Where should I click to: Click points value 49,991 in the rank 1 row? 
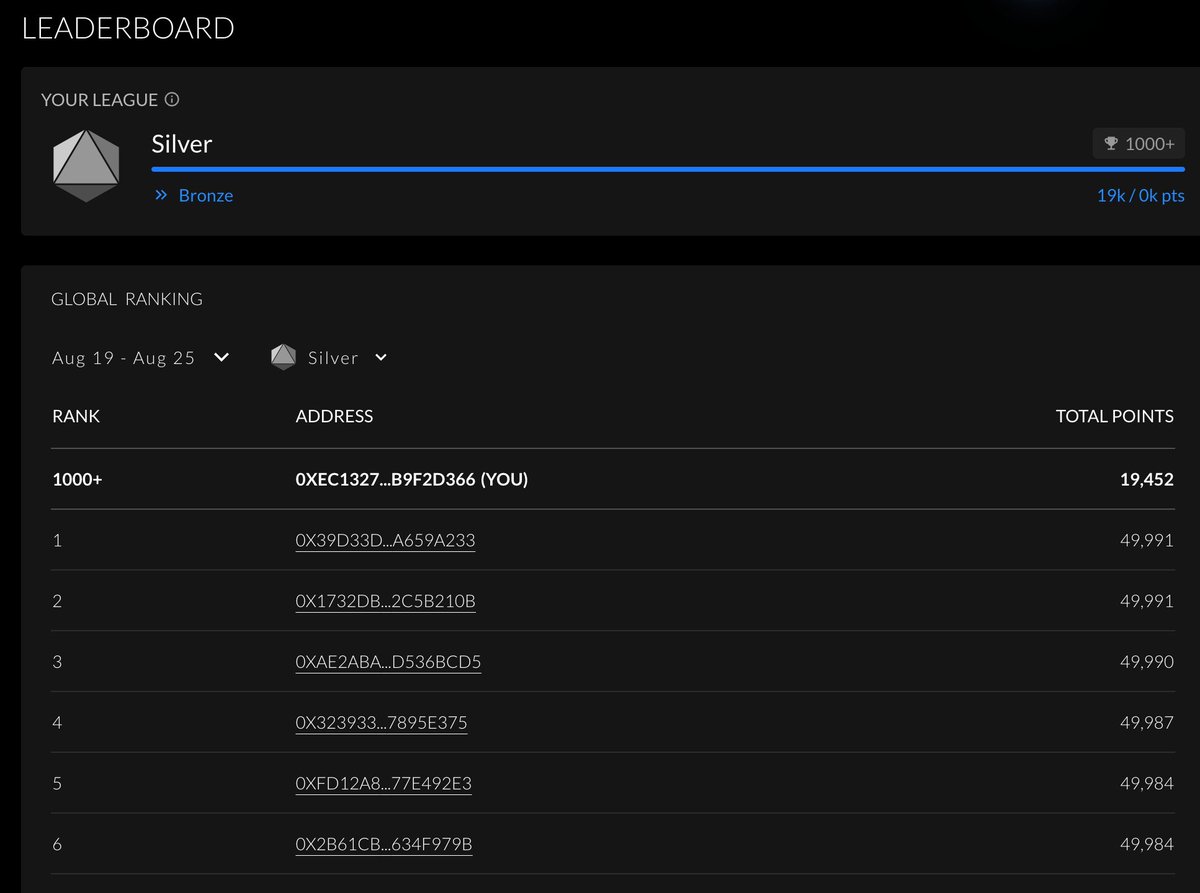coord(1147,541)
